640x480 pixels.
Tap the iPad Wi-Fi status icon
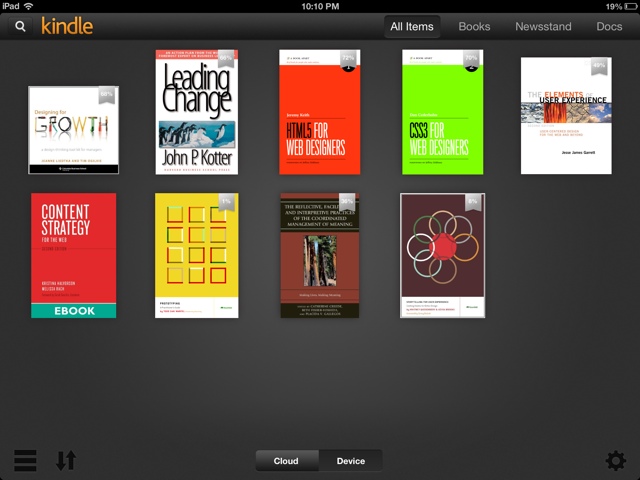[x=28, y=6]
